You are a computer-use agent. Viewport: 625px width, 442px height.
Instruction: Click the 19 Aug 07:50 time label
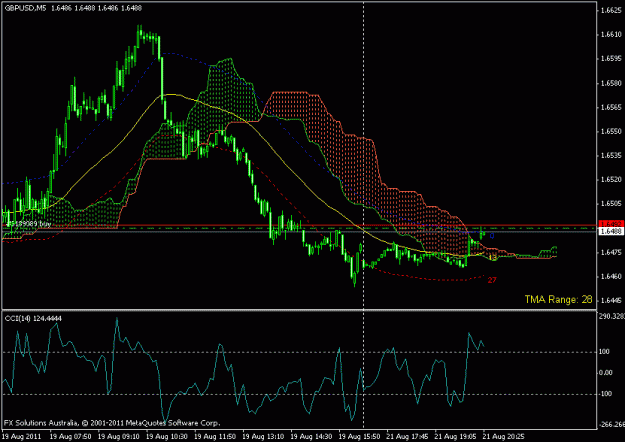pos(71,436)
